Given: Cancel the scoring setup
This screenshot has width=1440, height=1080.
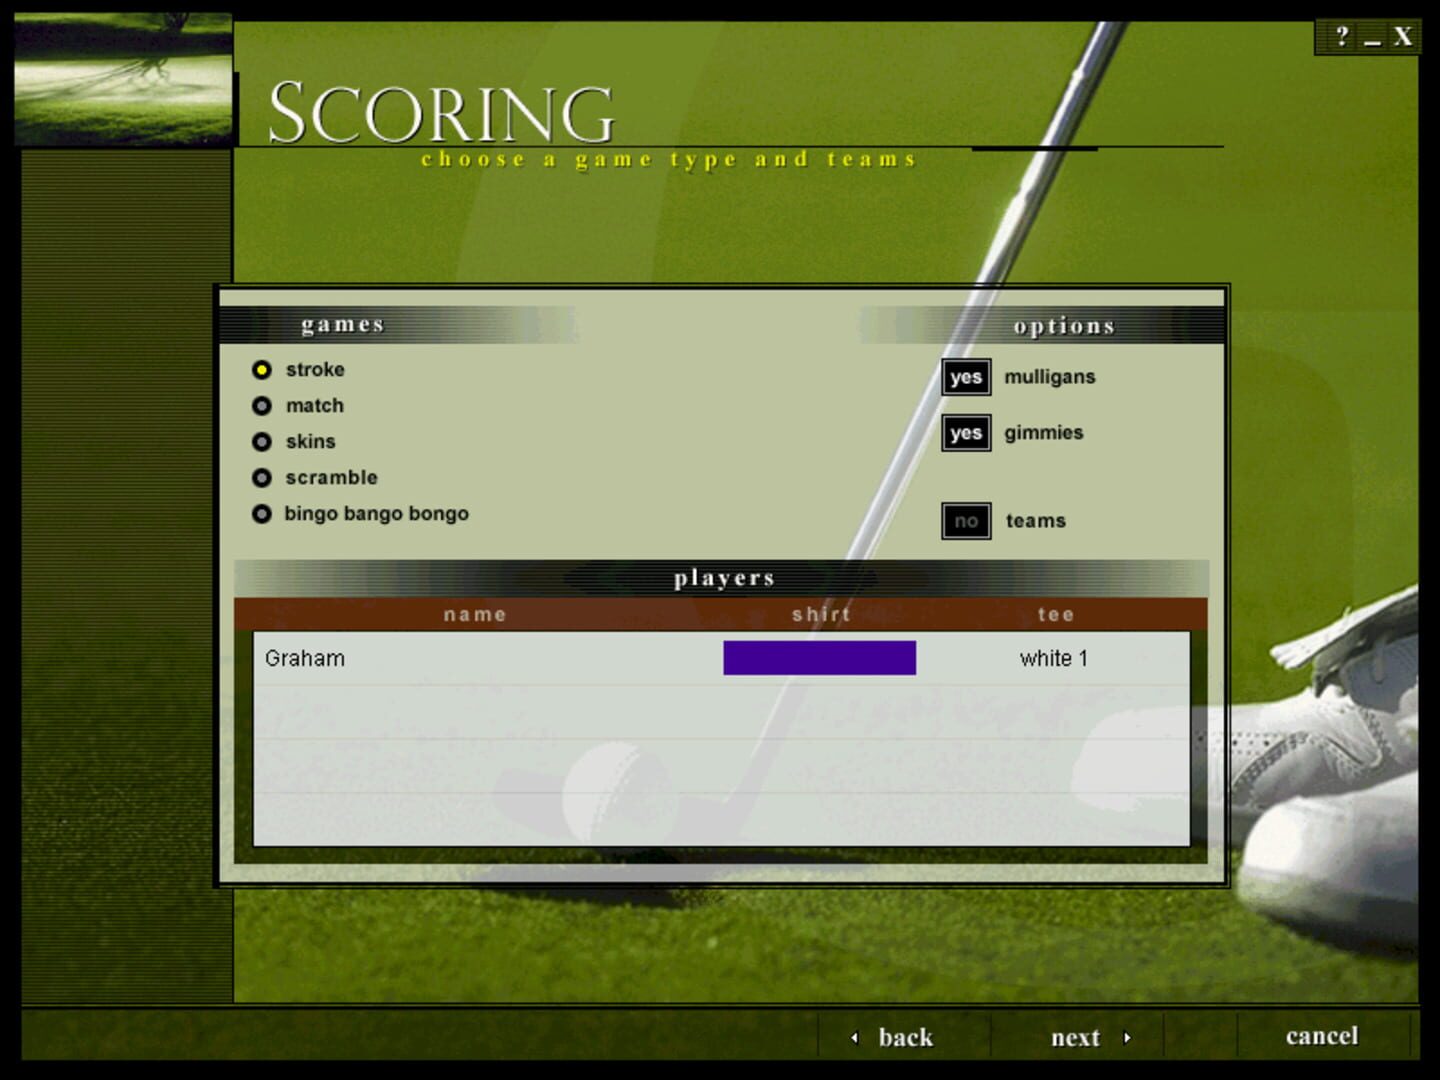Looking at the screenshot, I should coord(1322,1037).
